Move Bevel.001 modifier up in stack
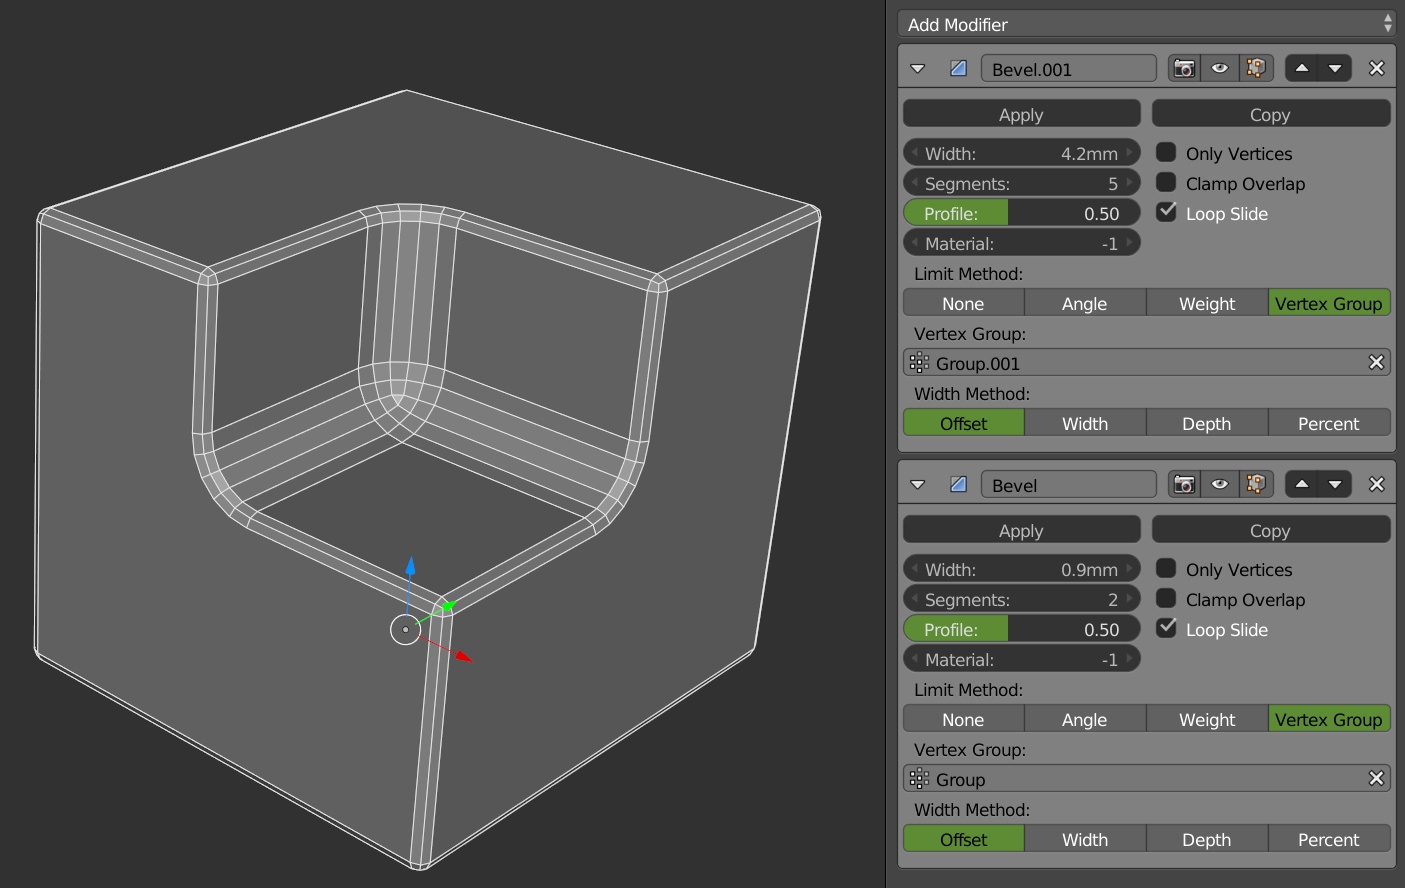This screenshot has height=888, width=1405. click(x=1302, y=68)
